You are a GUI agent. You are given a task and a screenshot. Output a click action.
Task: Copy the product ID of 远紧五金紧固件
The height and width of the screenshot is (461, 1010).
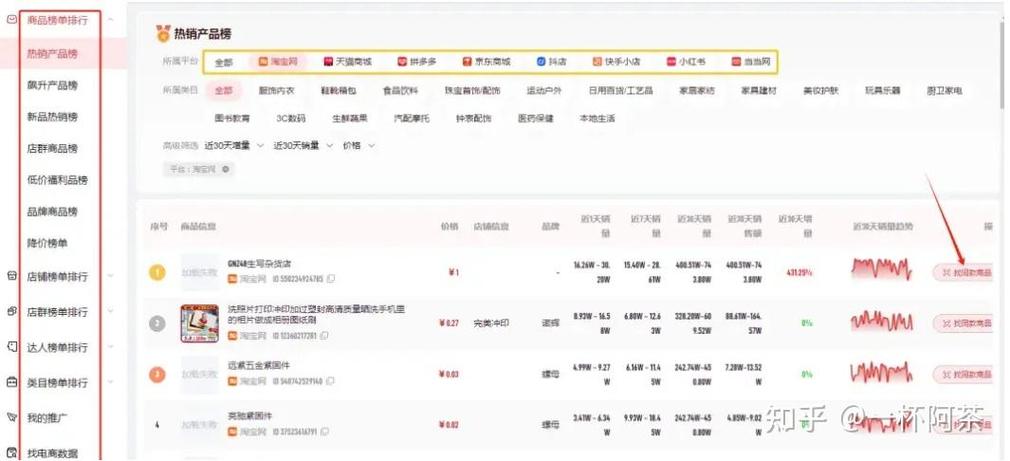330,381
